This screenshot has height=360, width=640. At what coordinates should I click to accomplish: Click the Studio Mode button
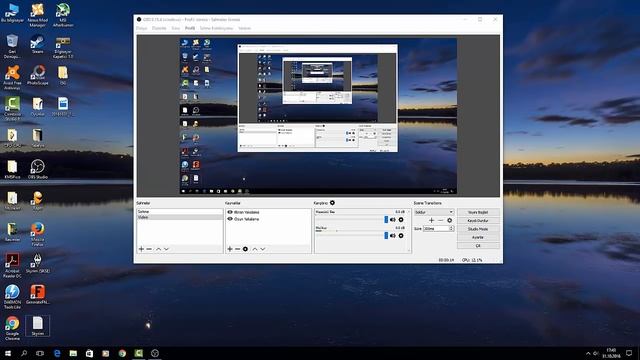pos(478,229)
